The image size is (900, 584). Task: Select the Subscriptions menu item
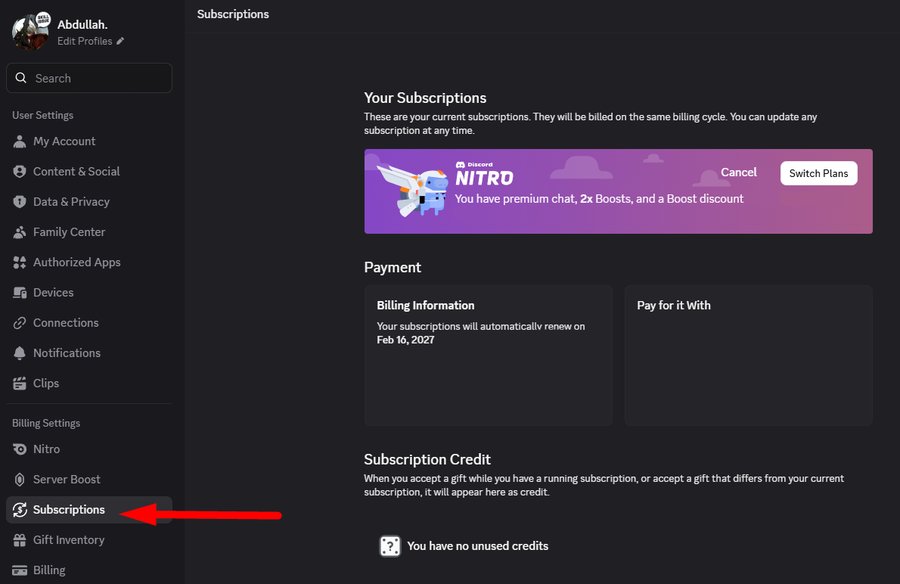coord(89,509)
